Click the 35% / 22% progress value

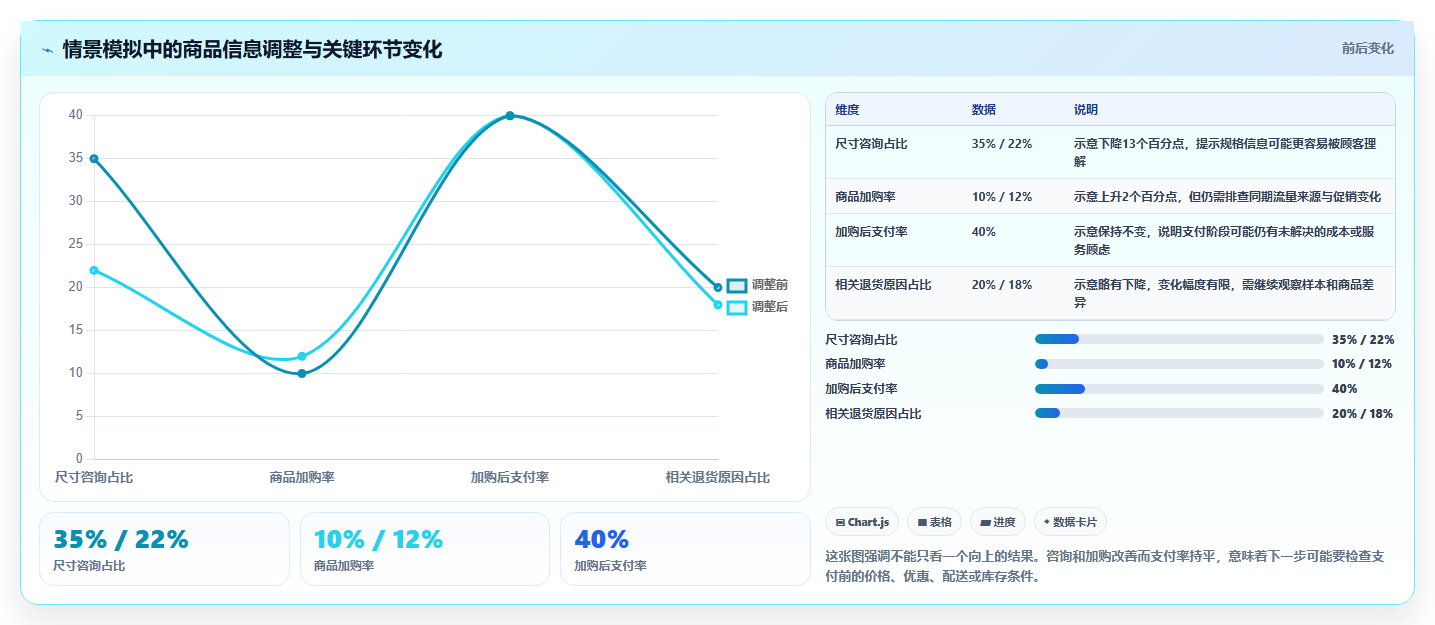pos(1363,340)
